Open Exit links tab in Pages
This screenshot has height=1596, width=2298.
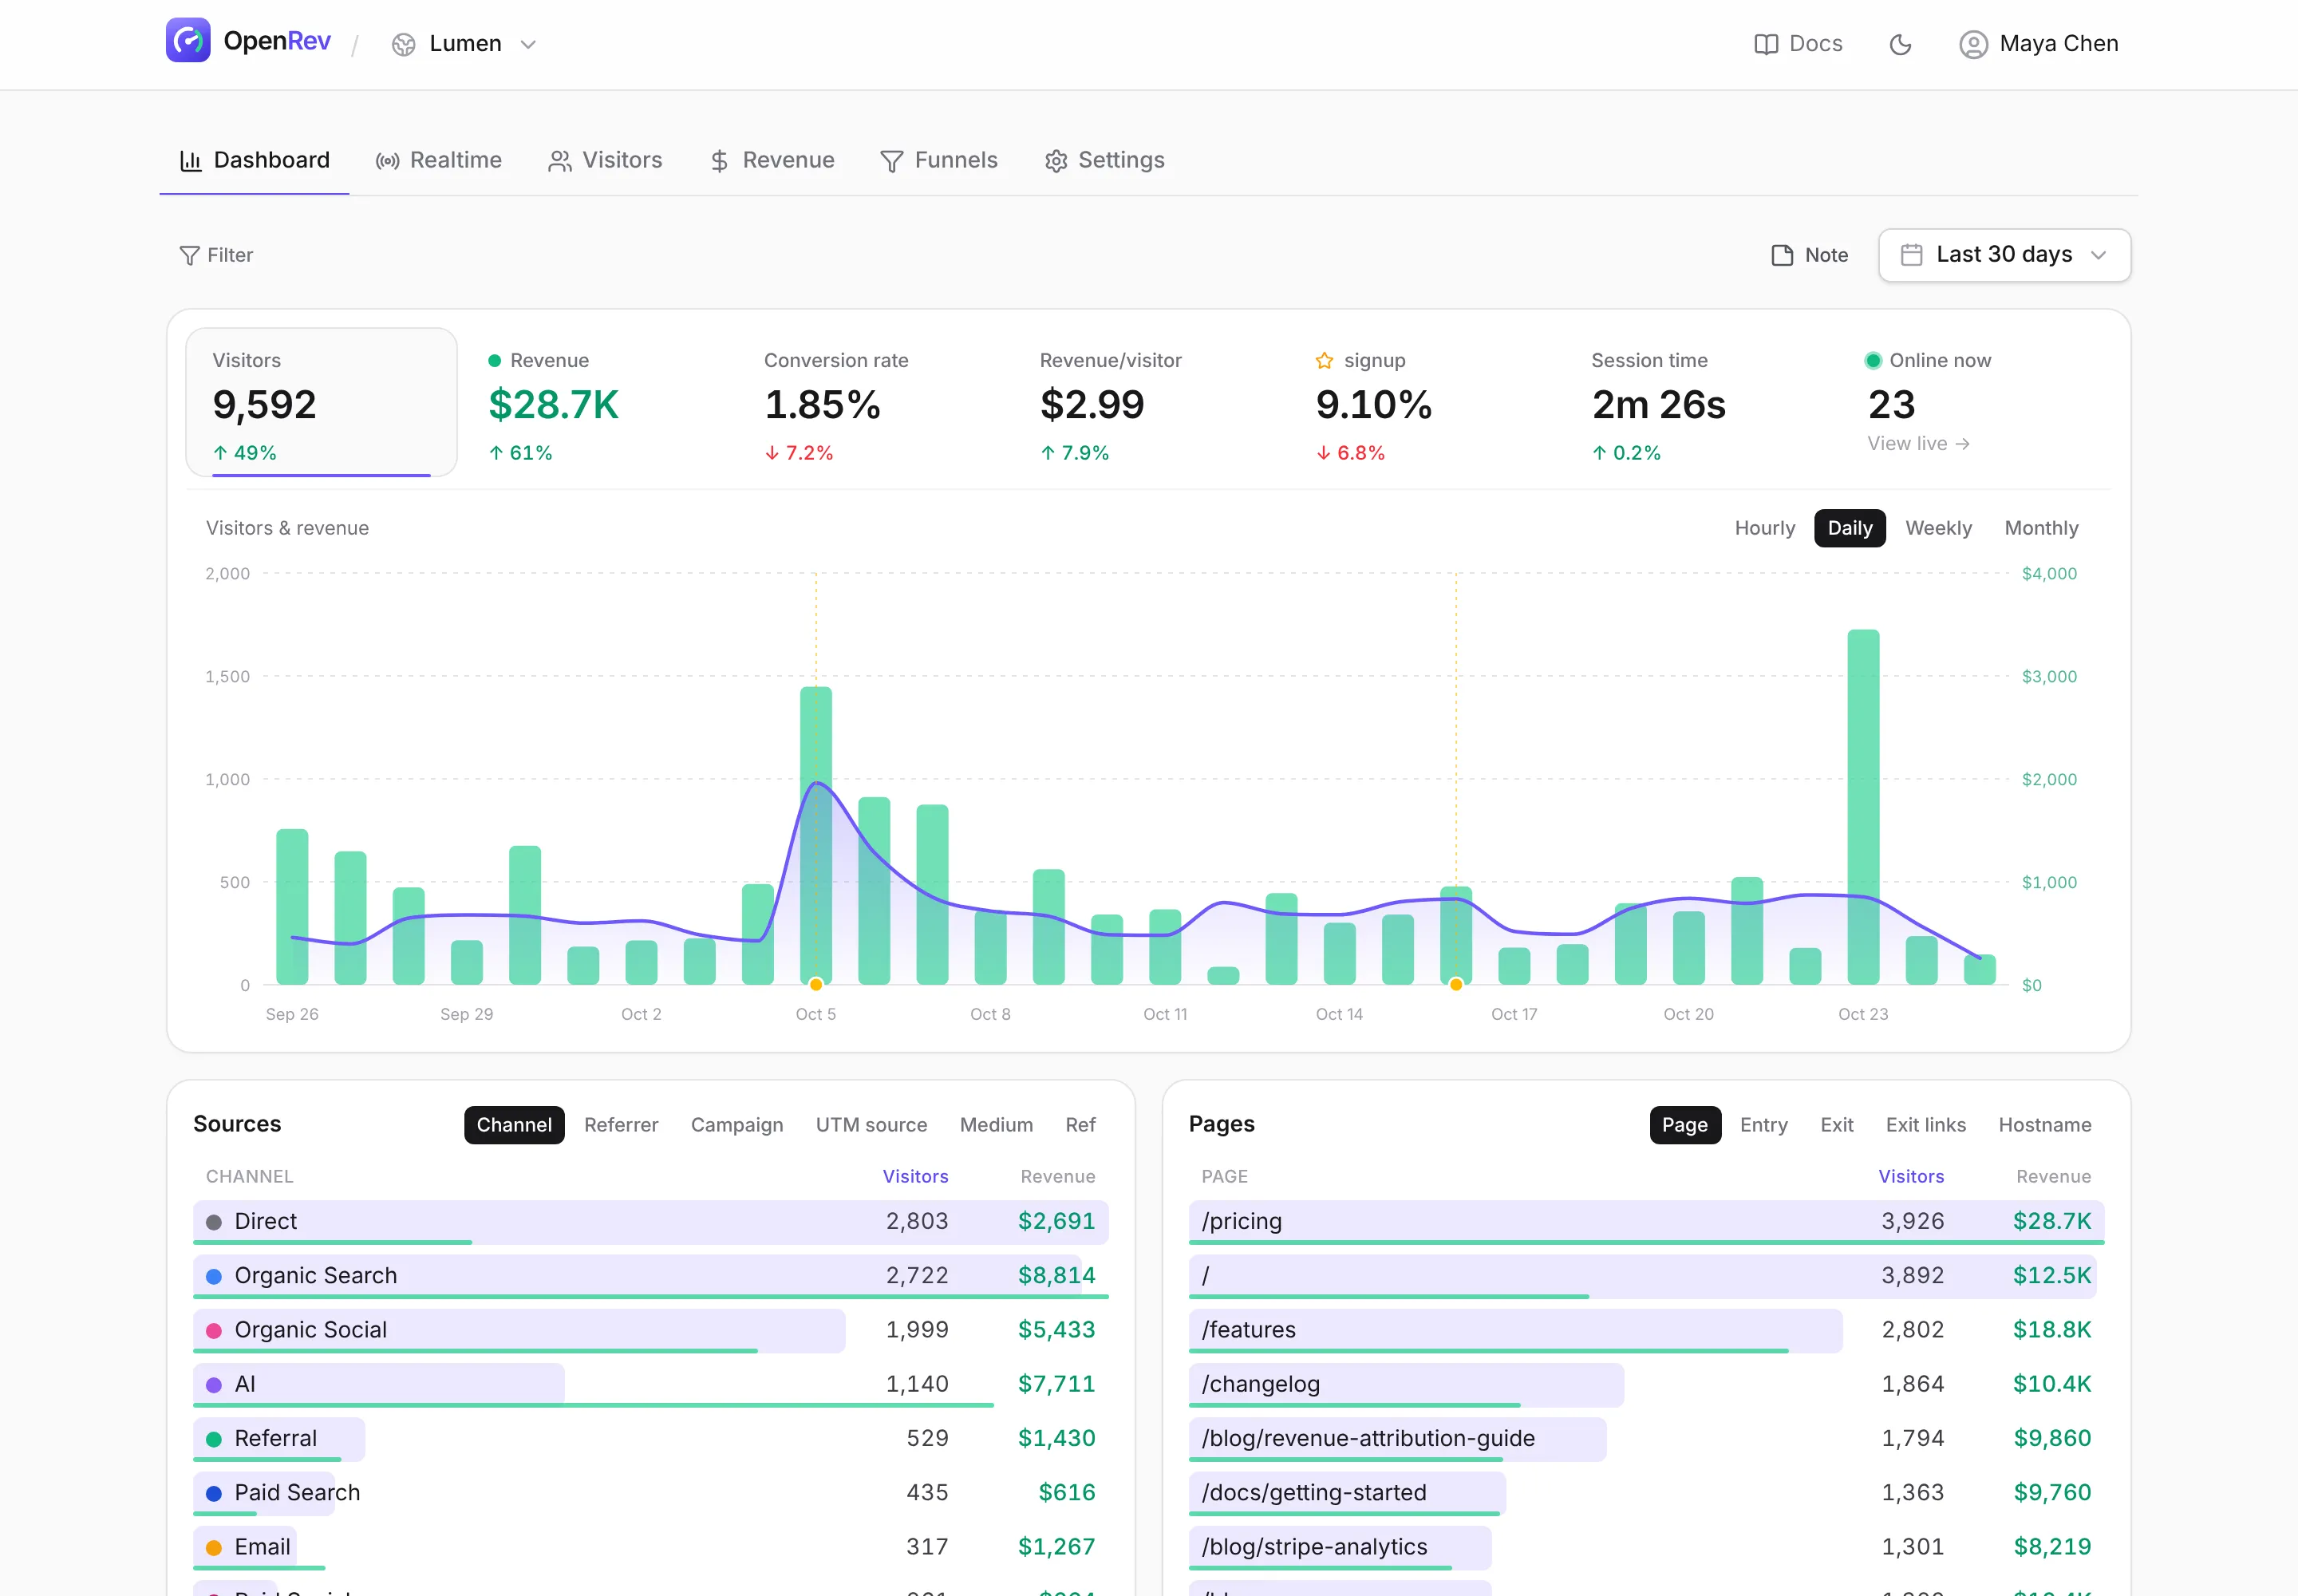tap(1925, 1125)
